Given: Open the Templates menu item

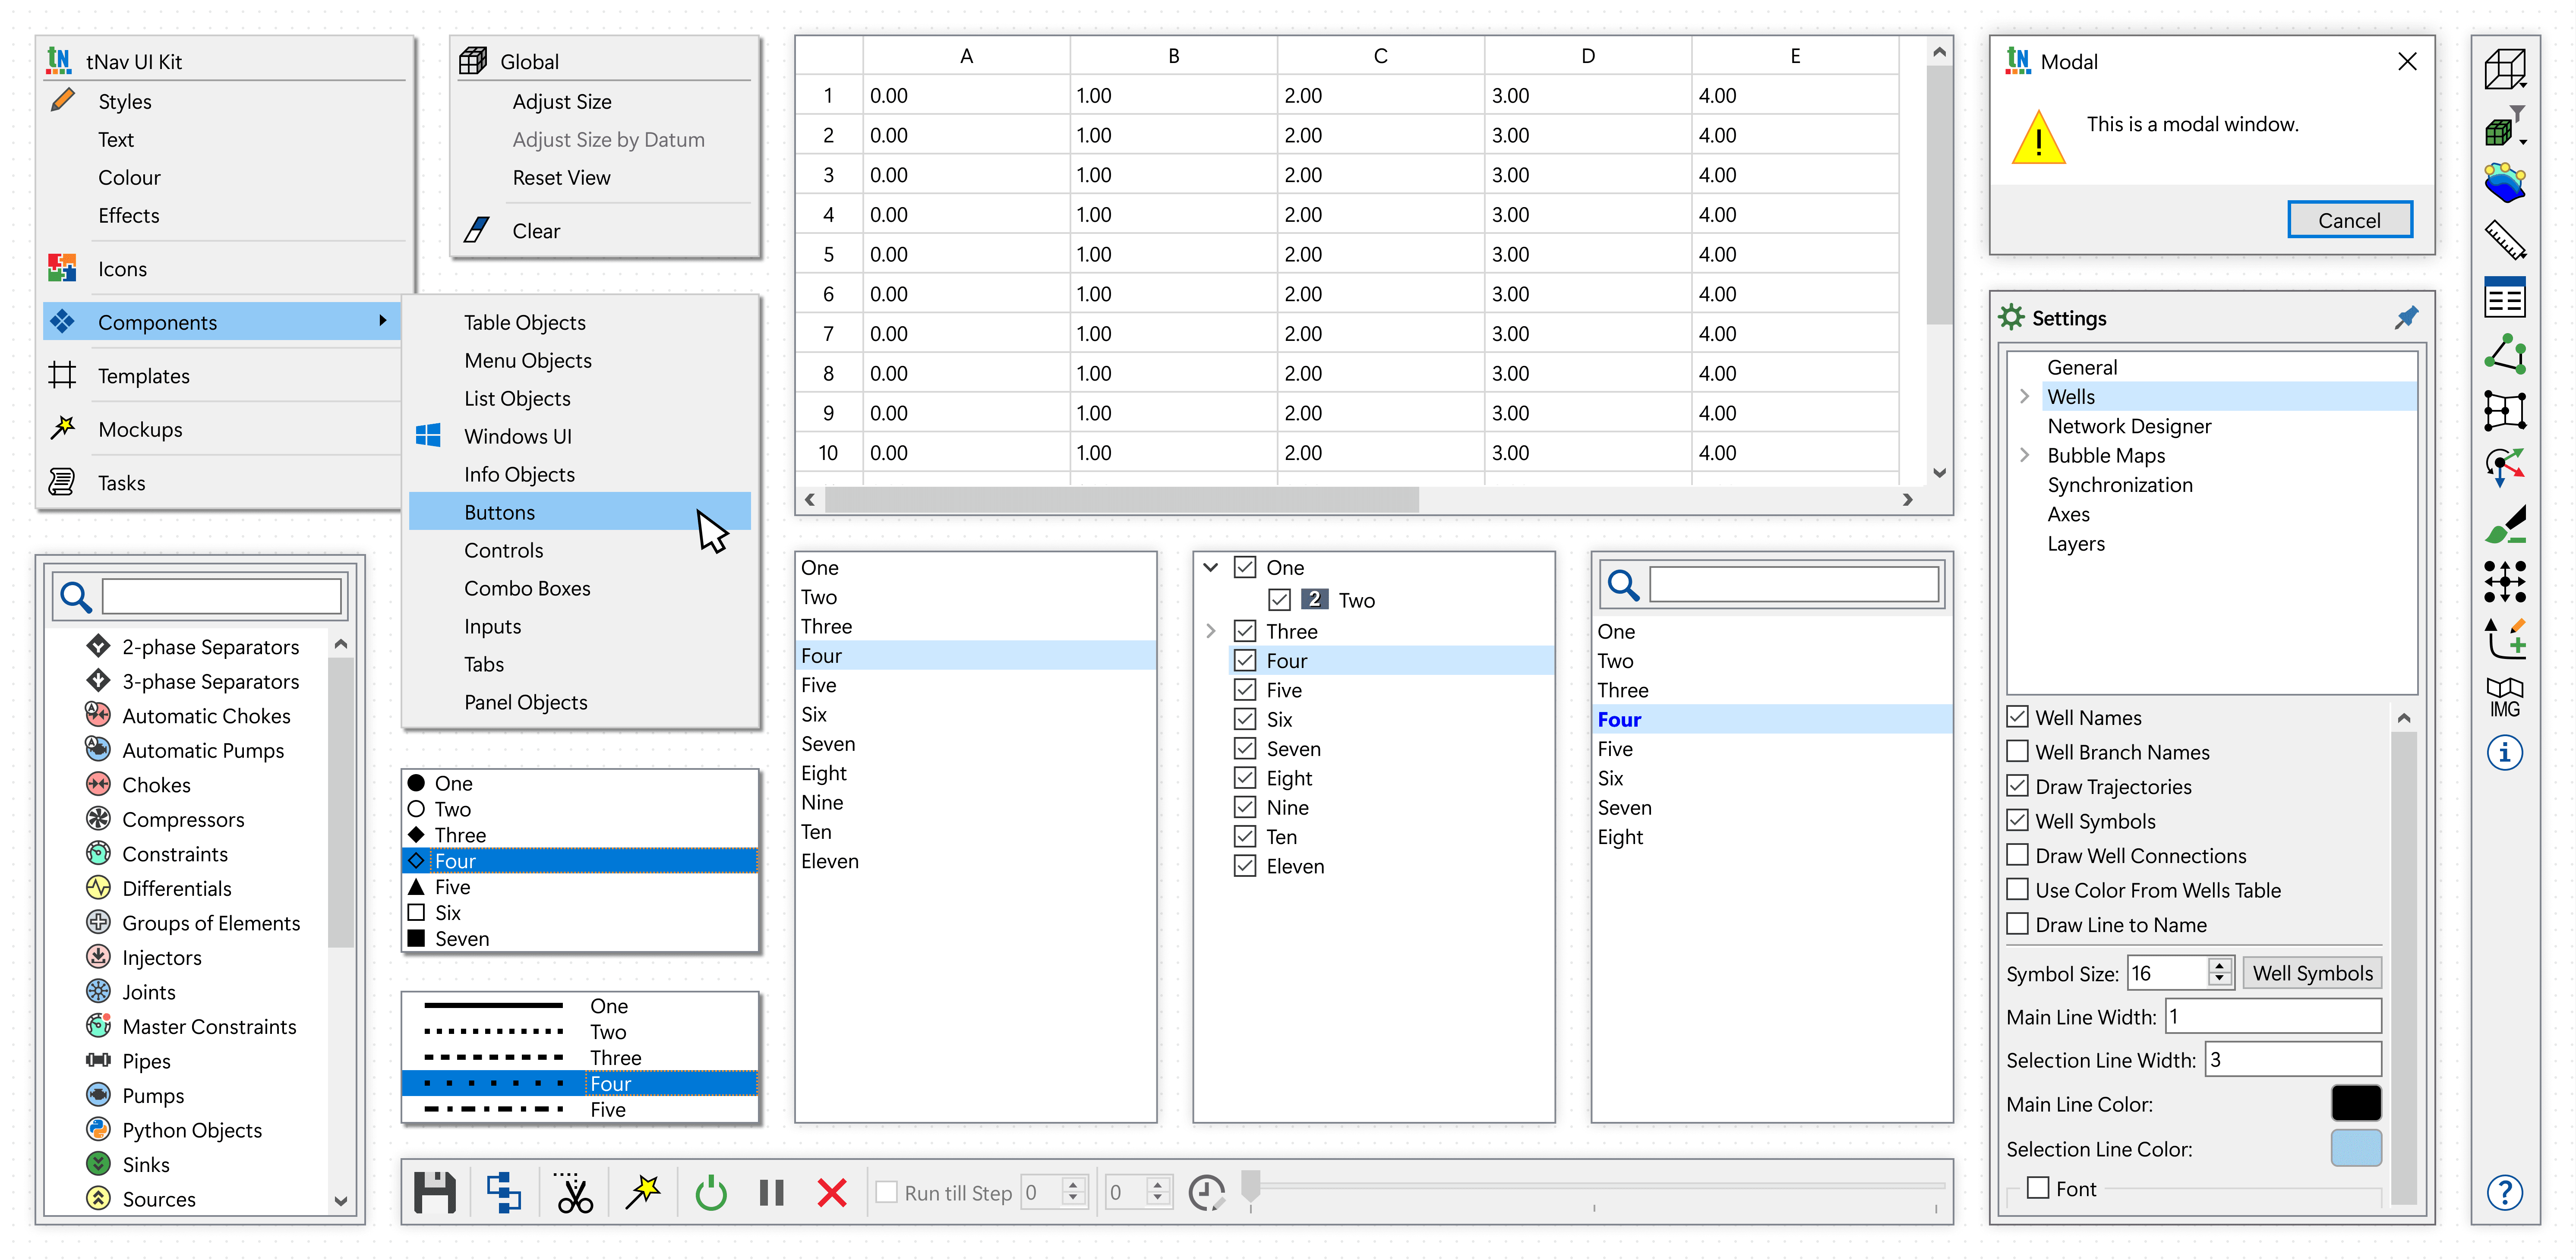Looking at the screenshot, I should [144, 376].
